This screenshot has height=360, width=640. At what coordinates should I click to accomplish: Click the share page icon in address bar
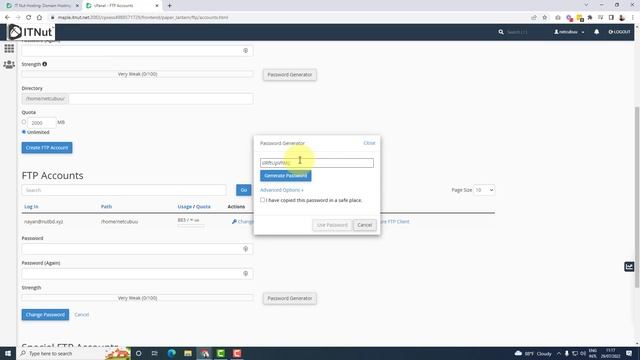tap(534, 18)
